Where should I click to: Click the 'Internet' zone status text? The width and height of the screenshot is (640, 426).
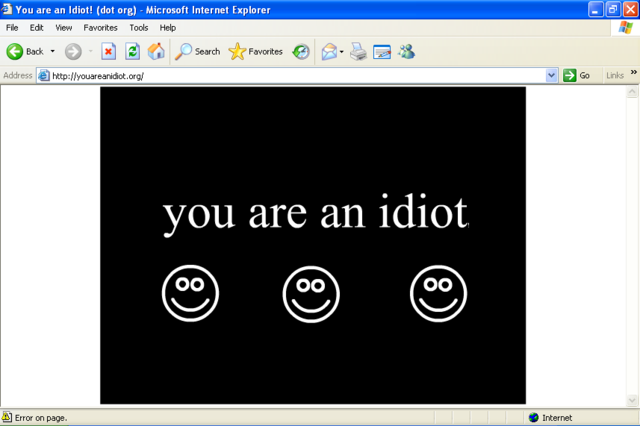click(557, 418)
